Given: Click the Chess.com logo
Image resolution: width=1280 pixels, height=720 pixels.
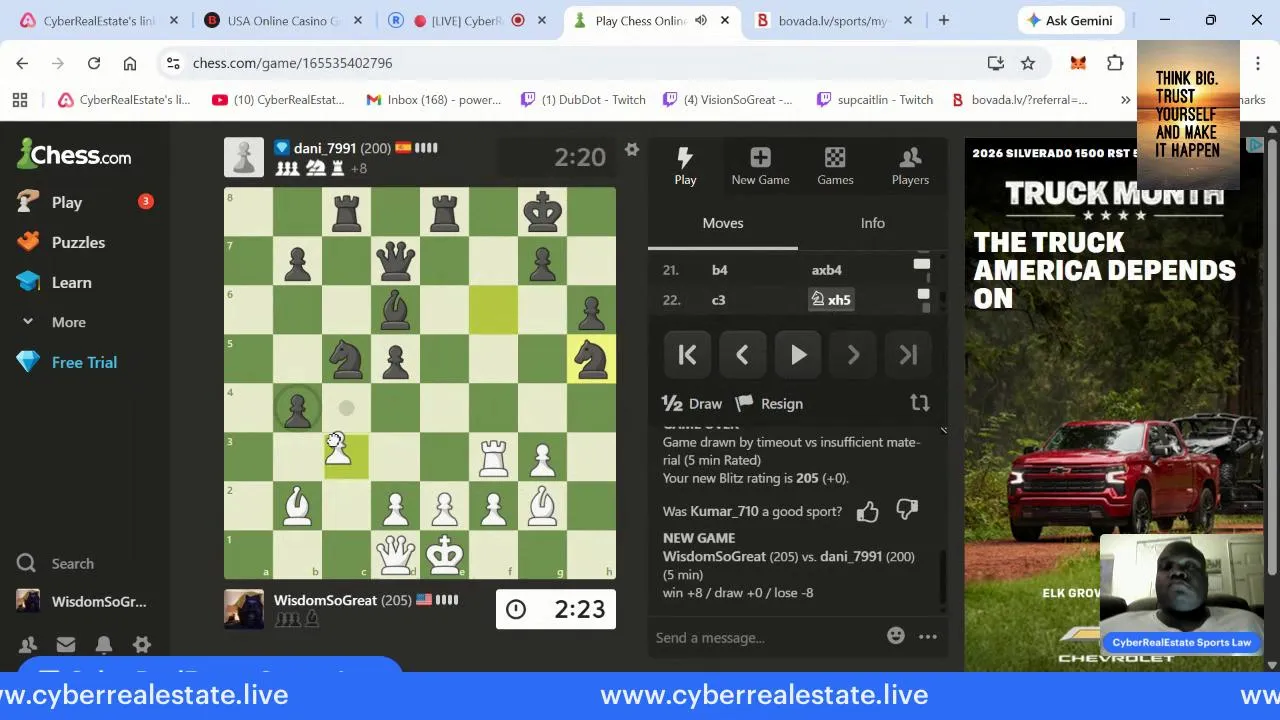Looking at the screenshot, I should point(74,155).
